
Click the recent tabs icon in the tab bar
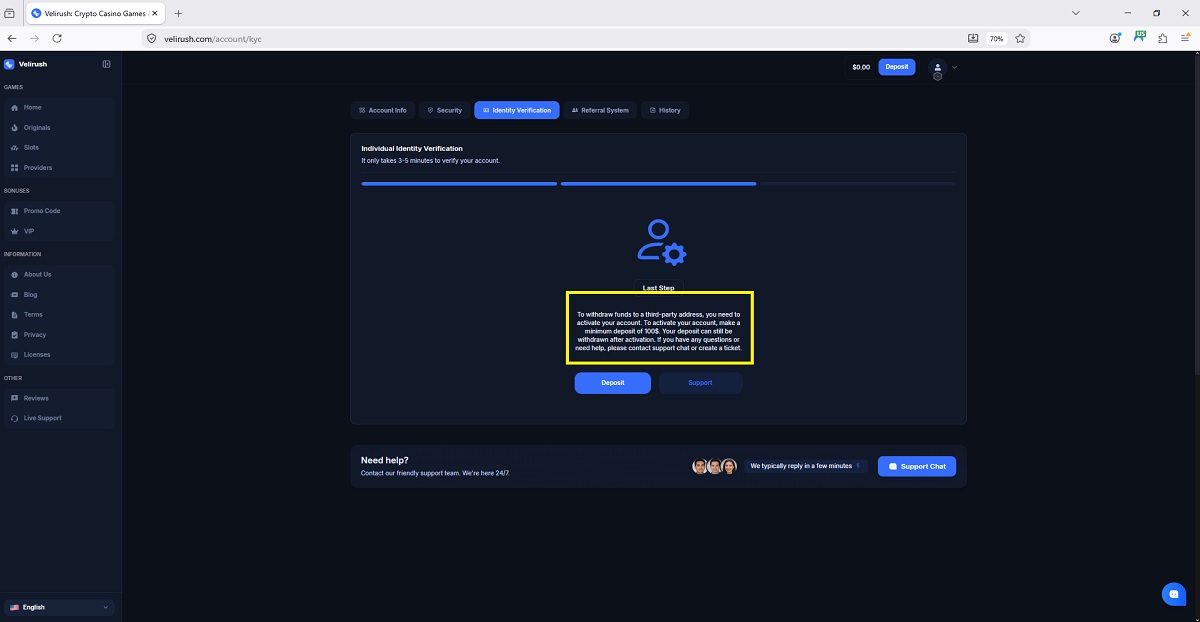10,13
